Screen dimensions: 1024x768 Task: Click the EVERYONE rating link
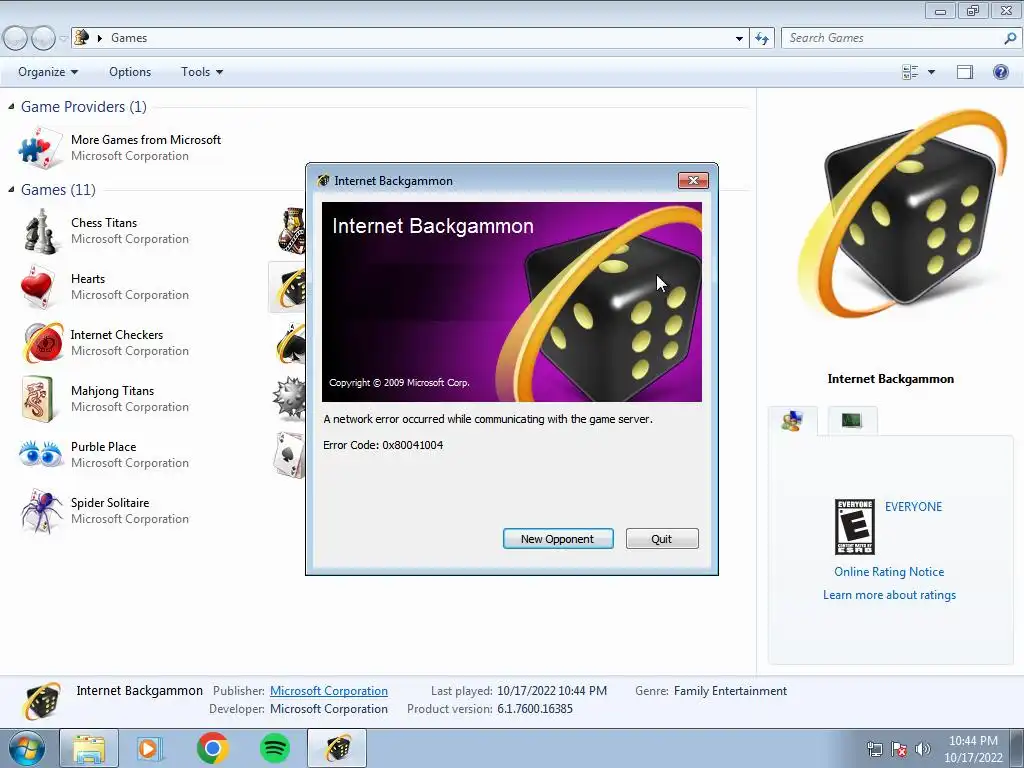tap(913, 507)
